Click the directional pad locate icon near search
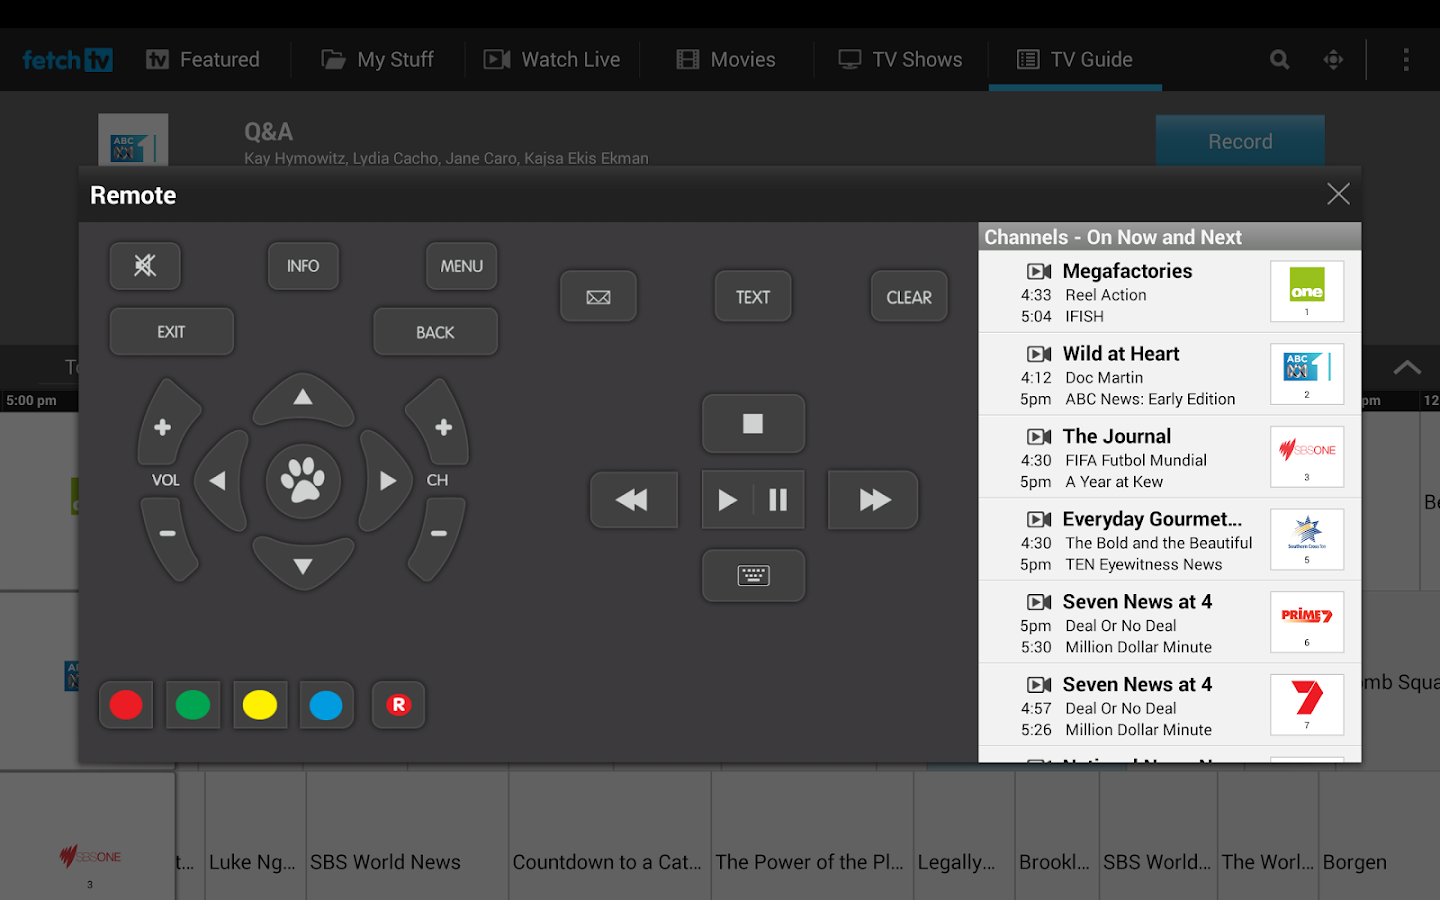 [x=1334, y=59]
